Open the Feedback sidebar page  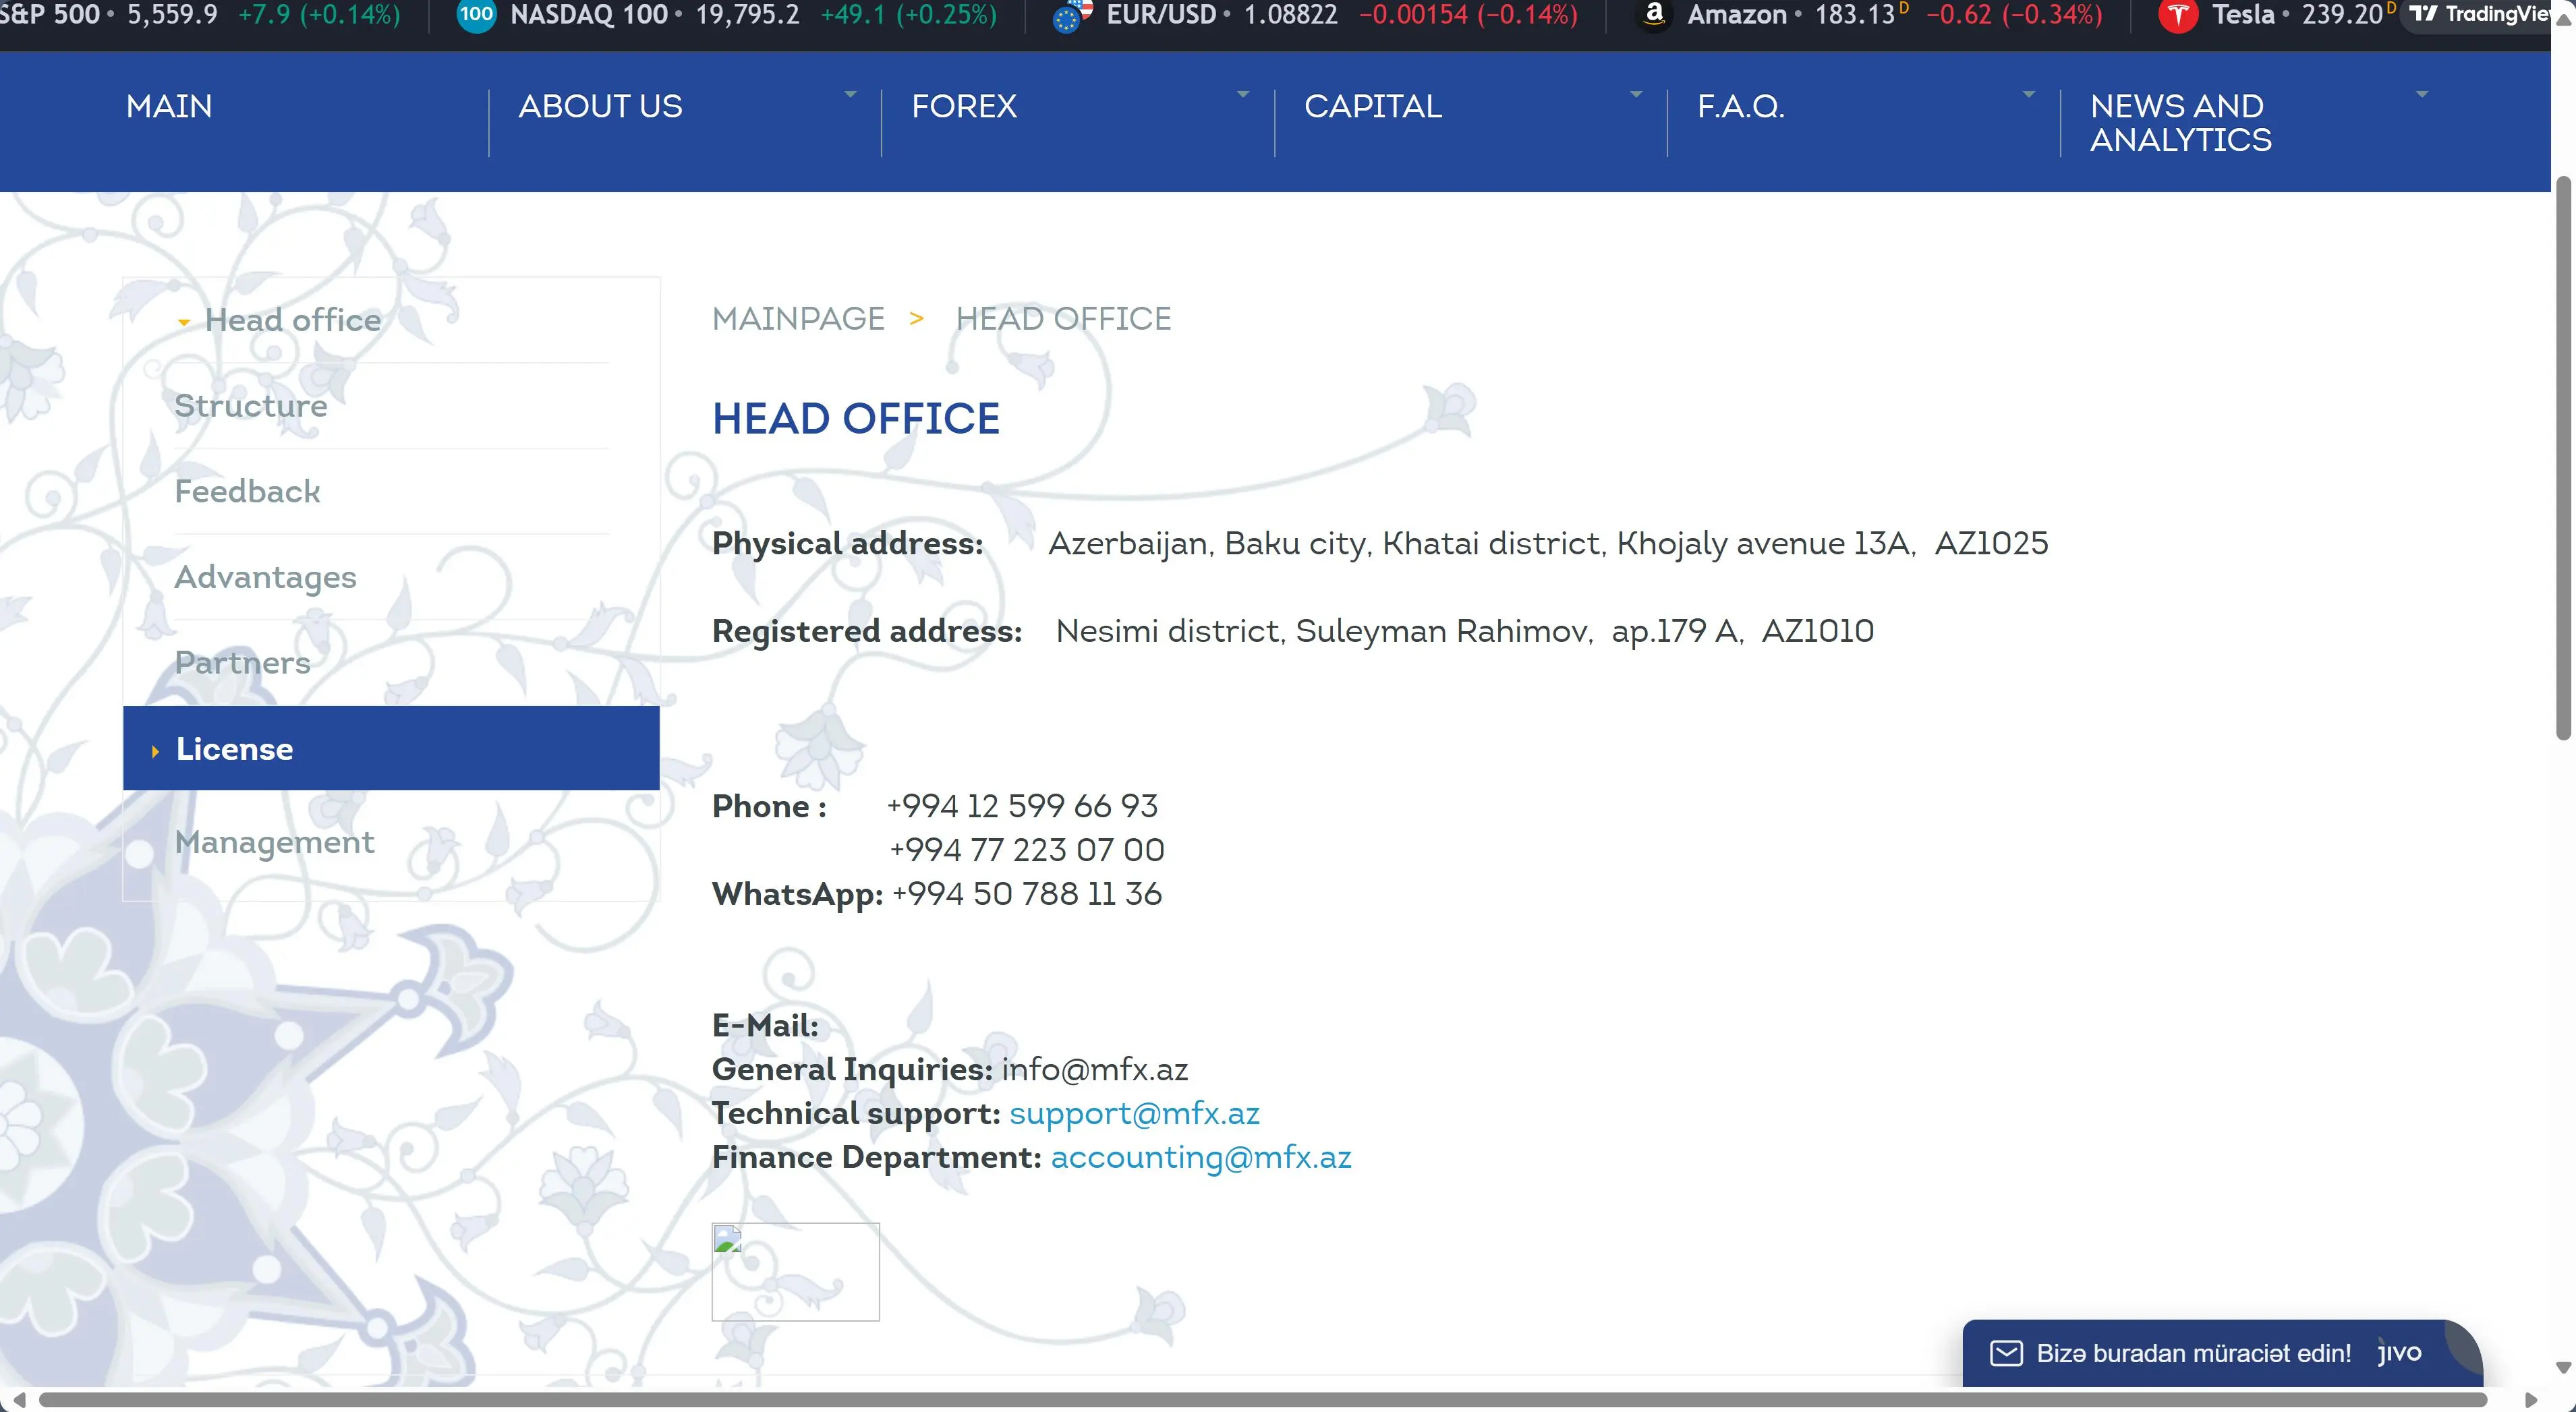(247, 491)
